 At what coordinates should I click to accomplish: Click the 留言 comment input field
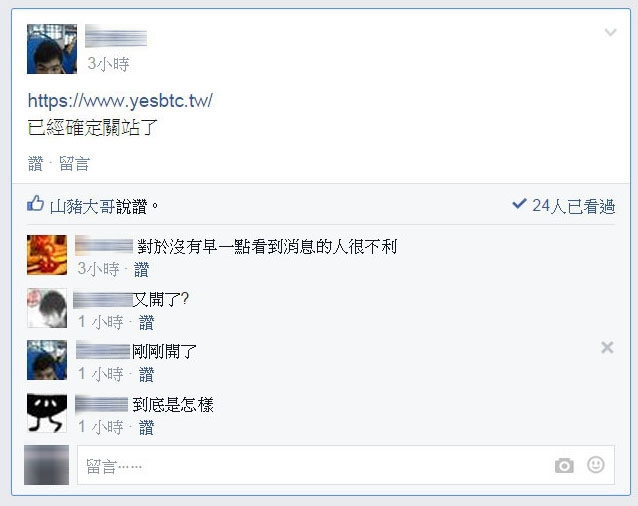345,465
